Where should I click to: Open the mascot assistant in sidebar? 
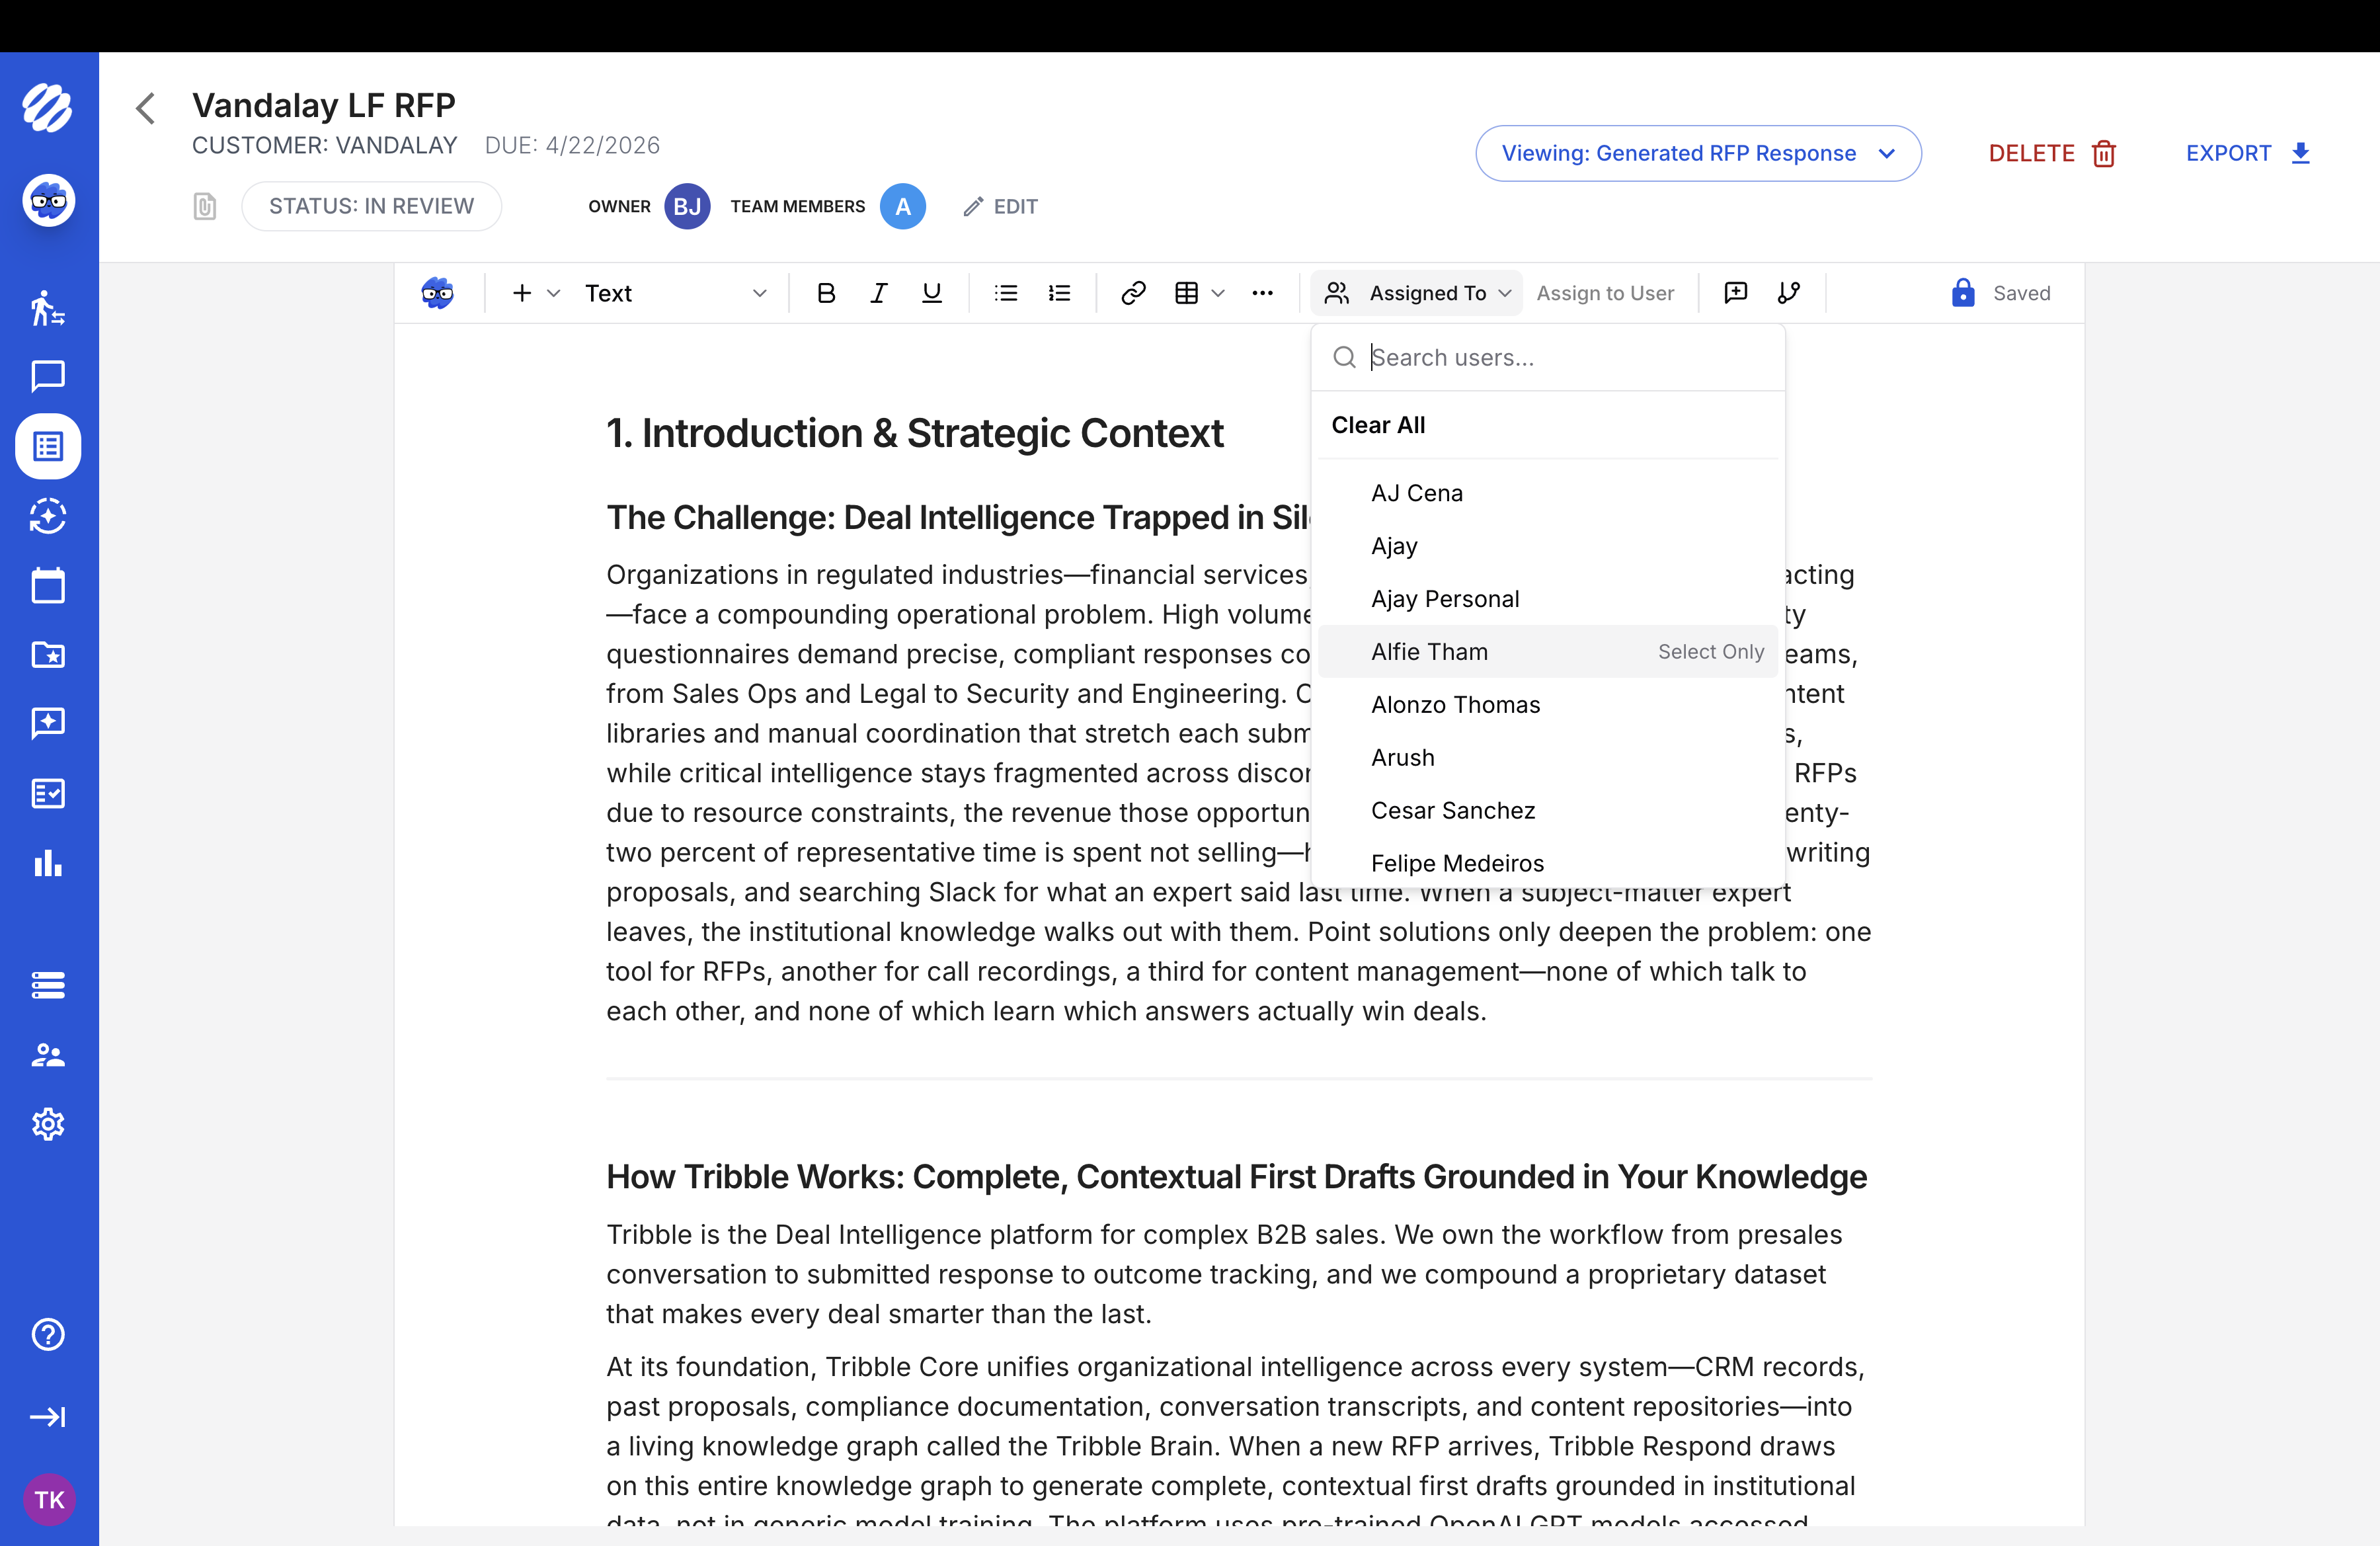tap(48, 201)
